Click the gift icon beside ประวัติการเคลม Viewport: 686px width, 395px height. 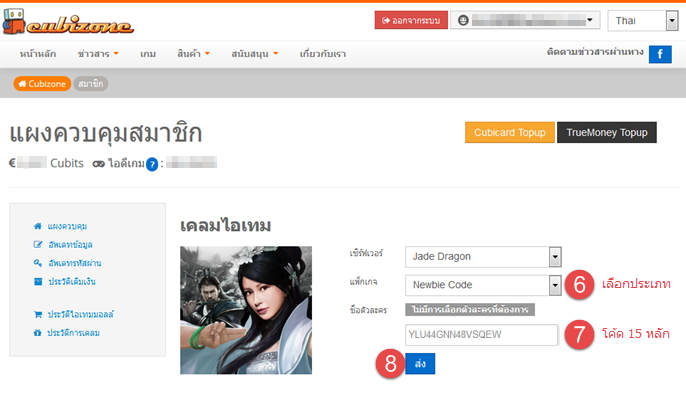(38, 333)
